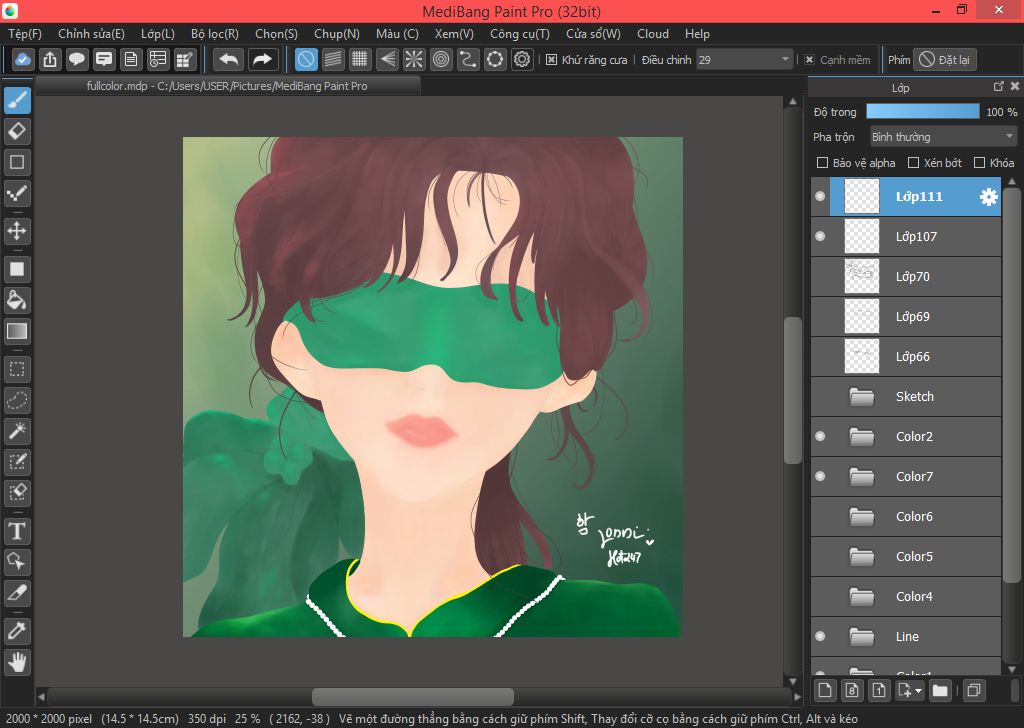Open the Công cụ(T) menu
Image resolution: width=1024 pixels, height=728 pixels.
coord(520,34)
